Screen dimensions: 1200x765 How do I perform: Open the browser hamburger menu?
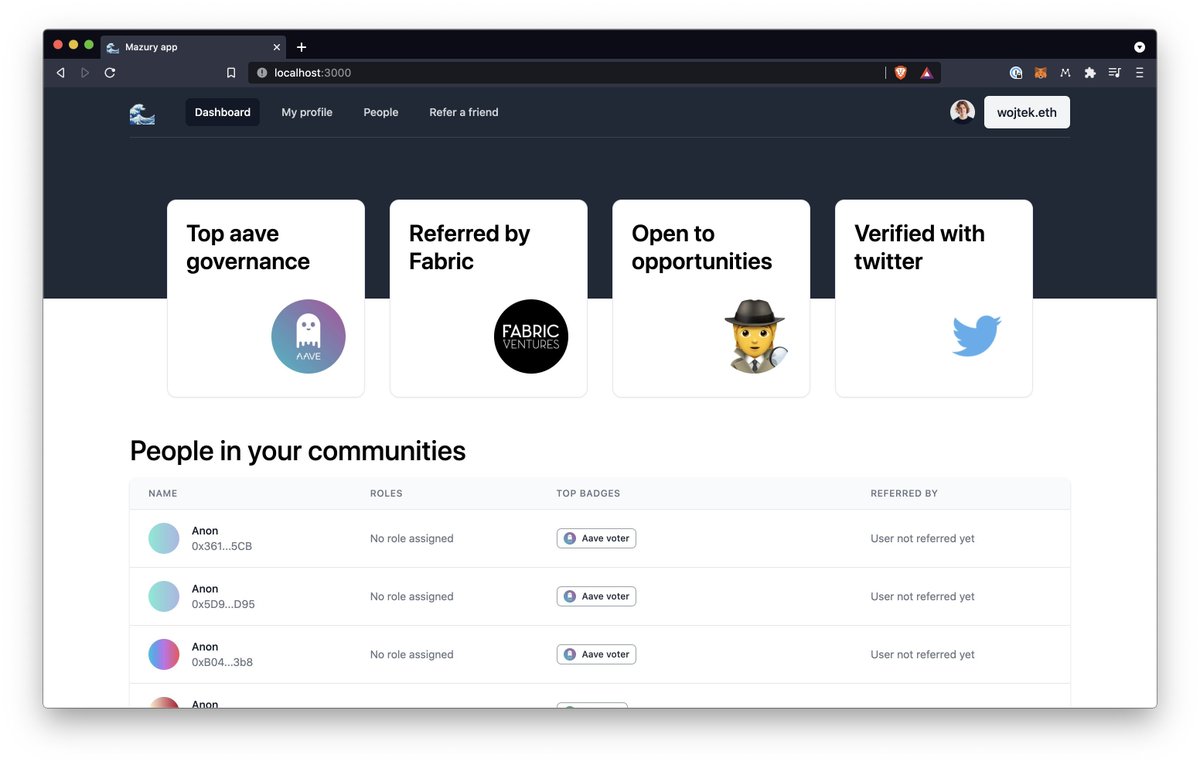(x=1139, y=73)
